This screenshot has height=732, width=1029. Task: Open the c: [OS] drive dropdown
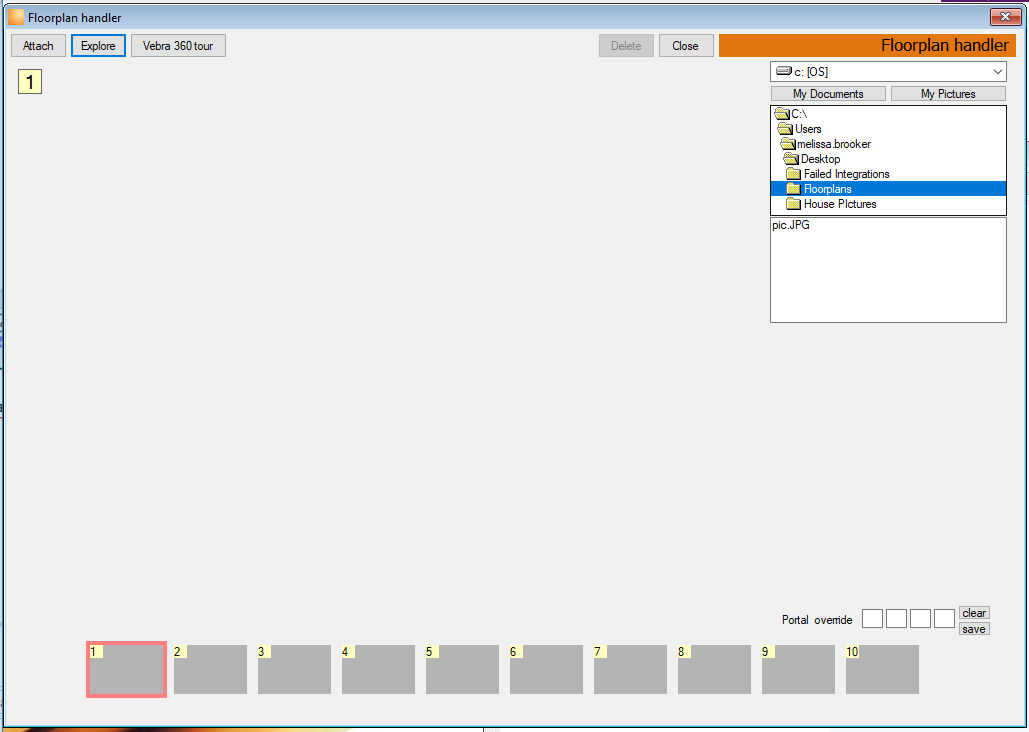click(x=888, y=72)
